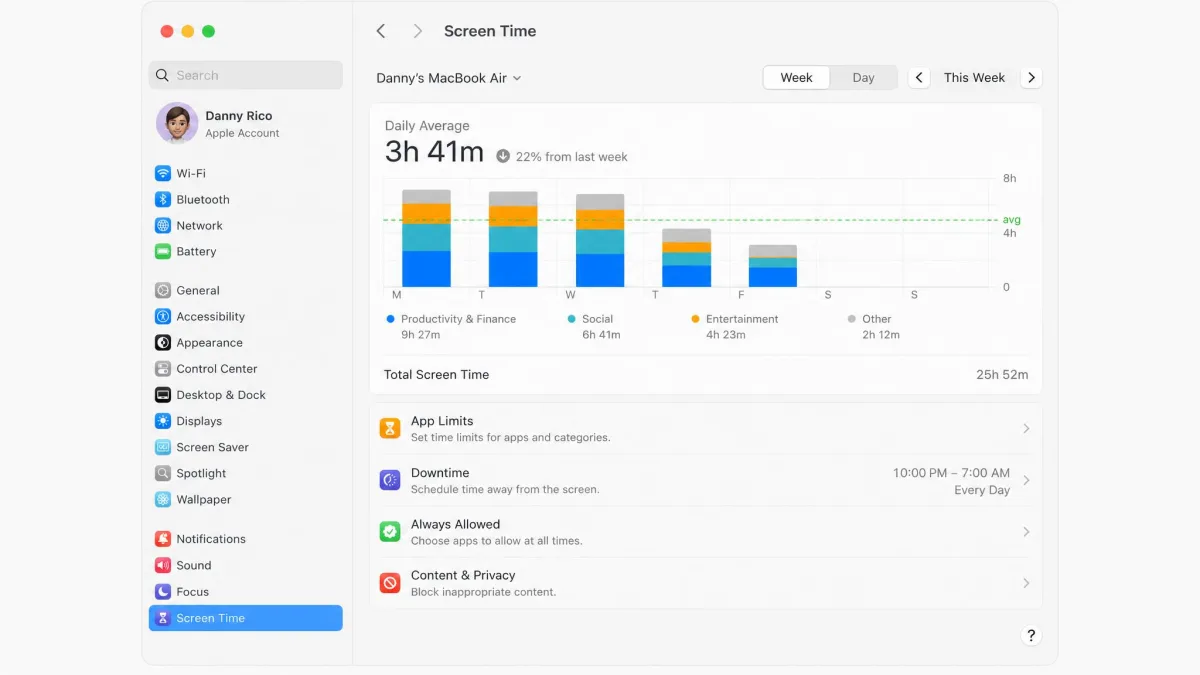The width and height of the screenshot is (1200, 675).
Task: Open General settings gear icon
Action: point(163,290)
